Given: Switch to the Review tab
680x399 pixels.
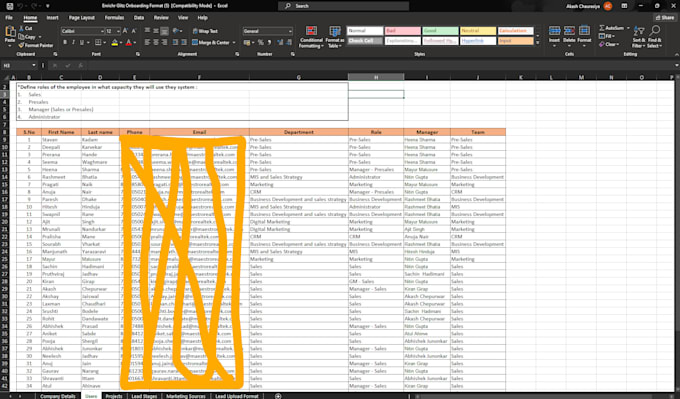Looking at the screenshot, I should coord(161,18).
